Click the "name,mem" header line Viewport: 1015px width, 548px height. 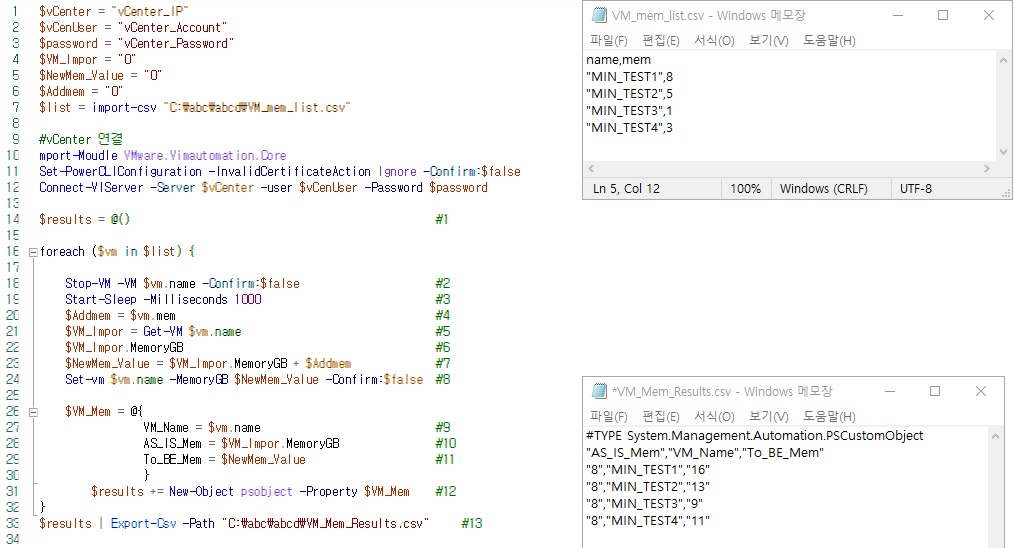(618, 60)
